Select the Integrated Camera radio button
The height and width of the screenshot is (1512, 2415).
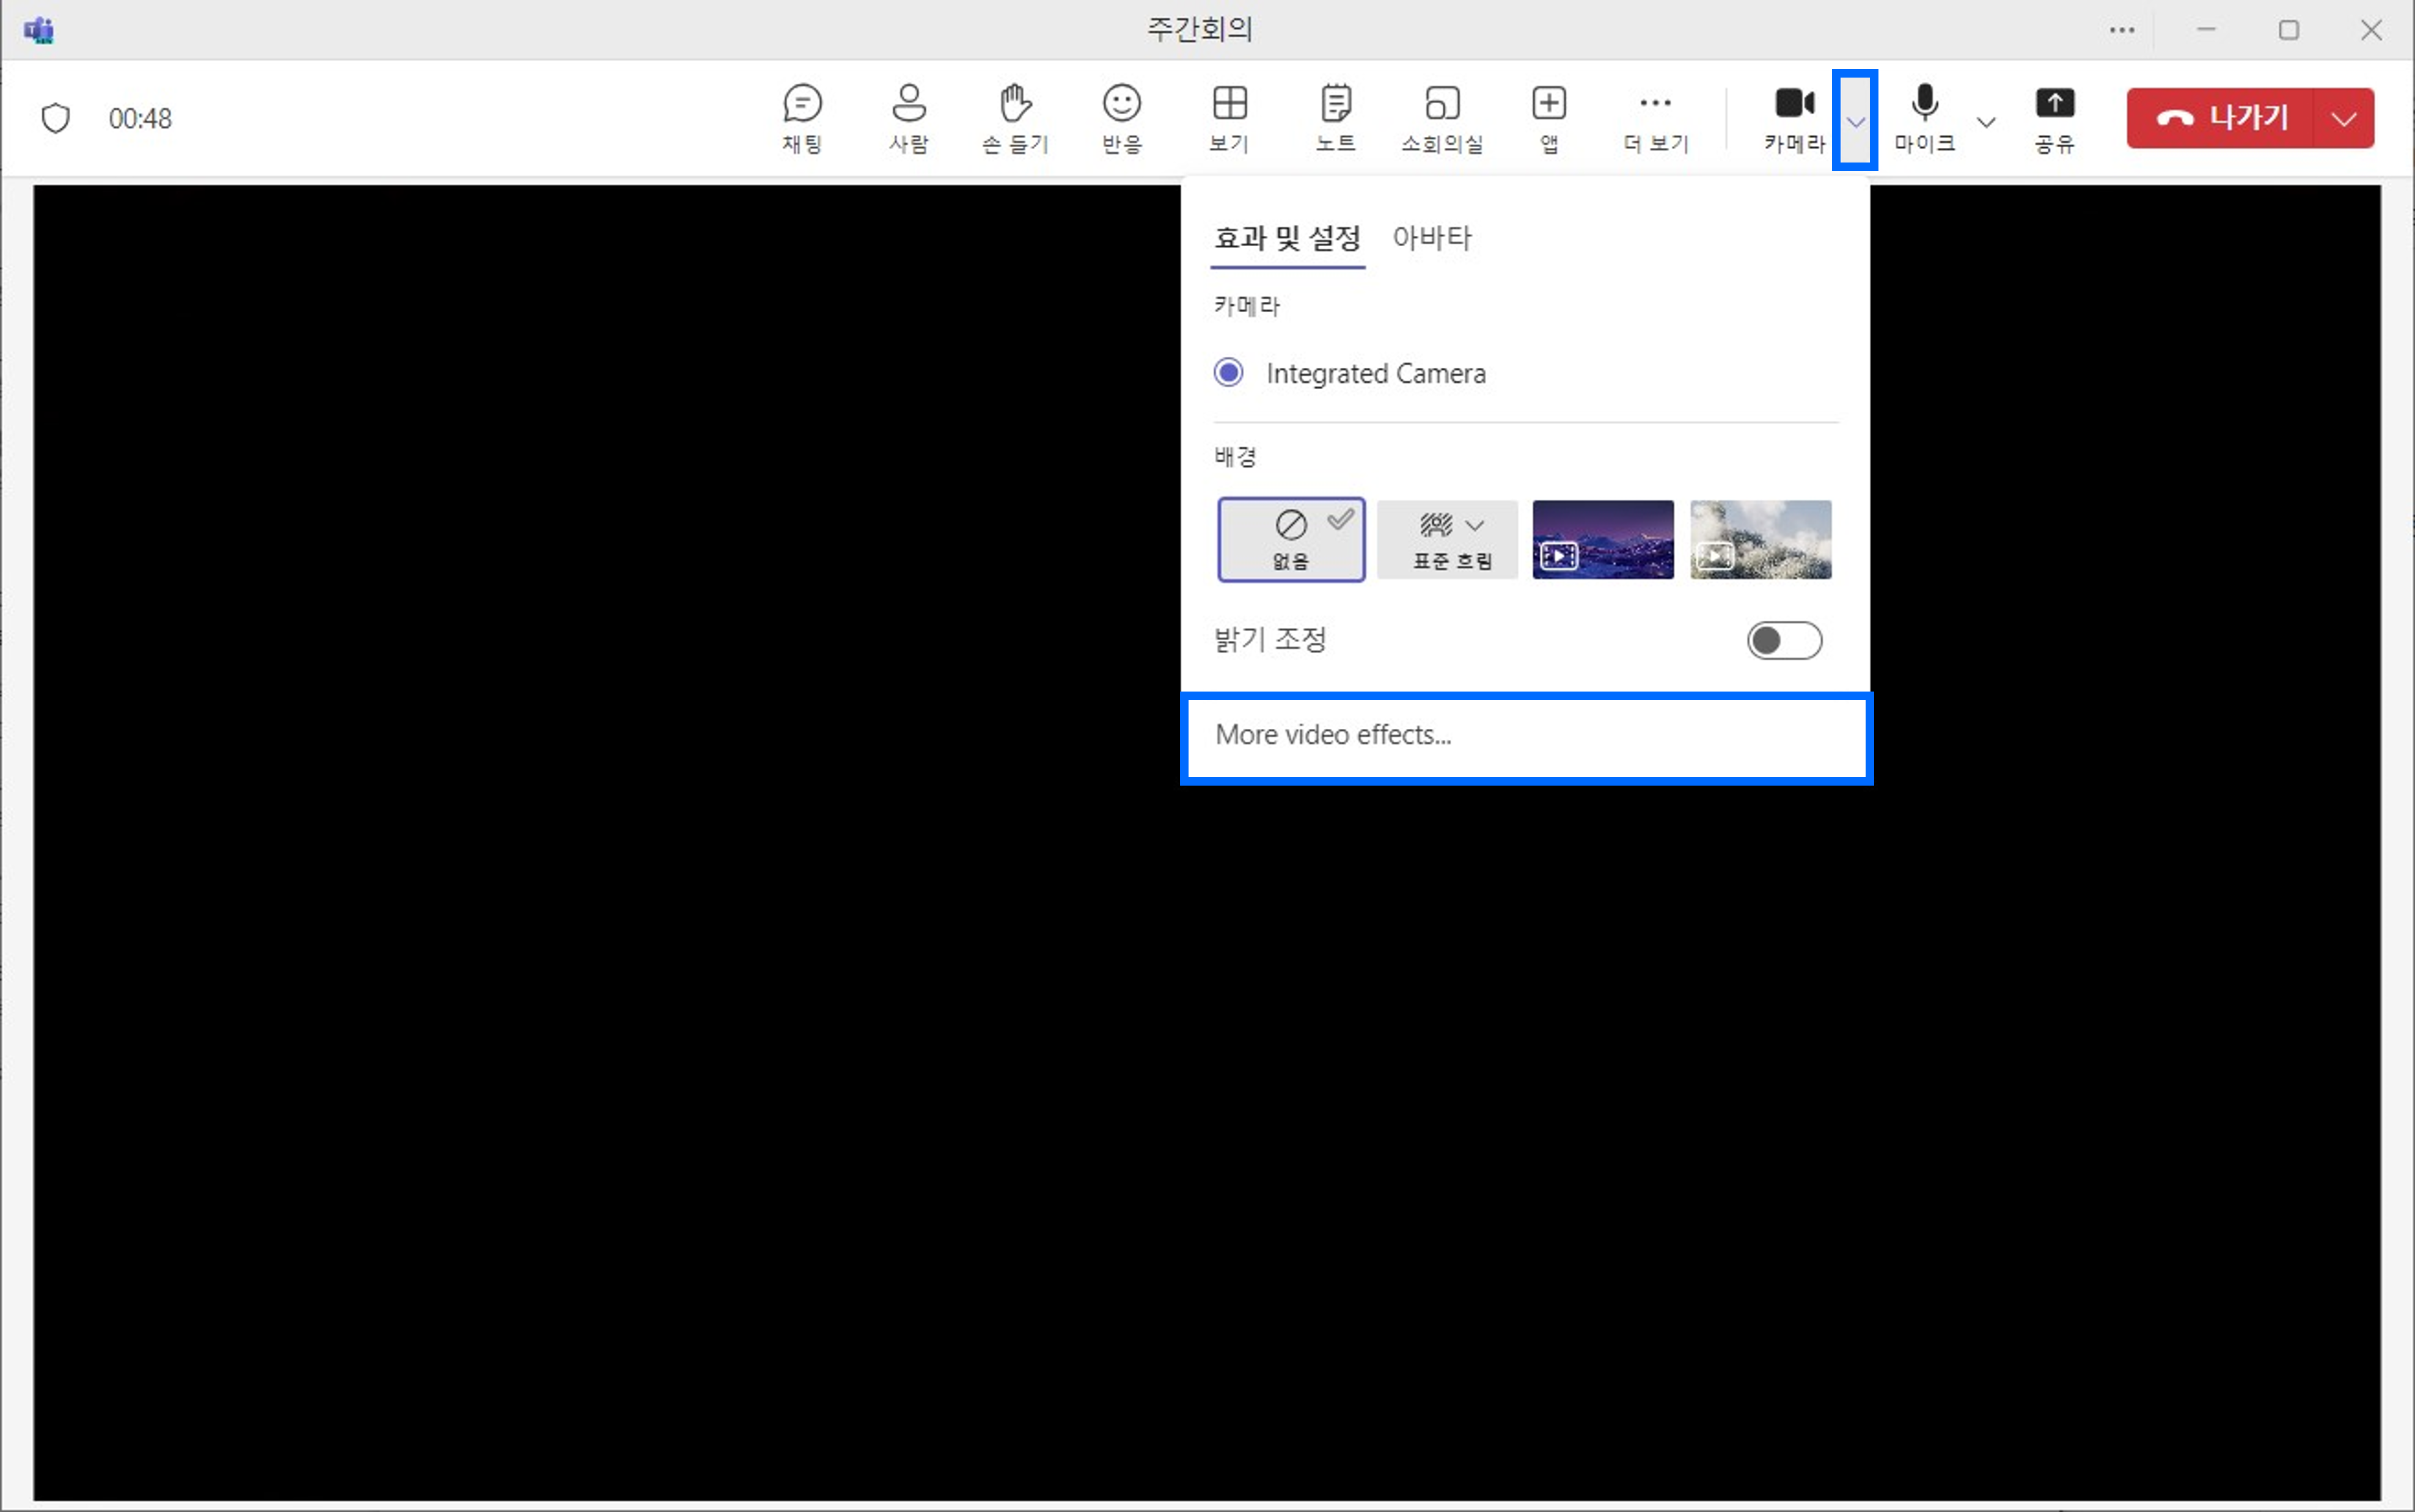[1228, 373]
